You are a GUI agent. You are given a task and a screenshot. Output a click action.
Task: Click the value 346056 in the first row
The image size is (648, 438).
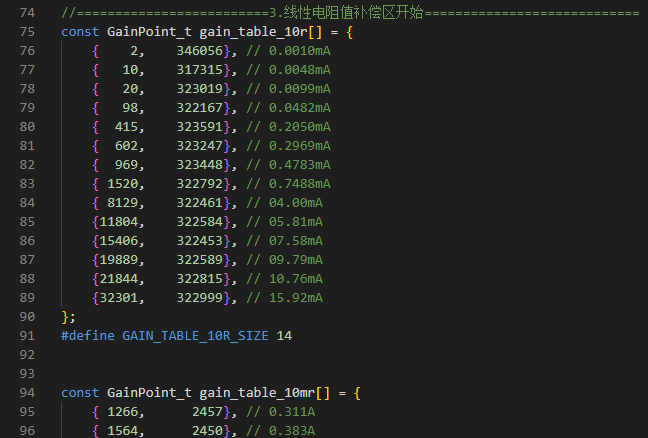coord(200,51)
